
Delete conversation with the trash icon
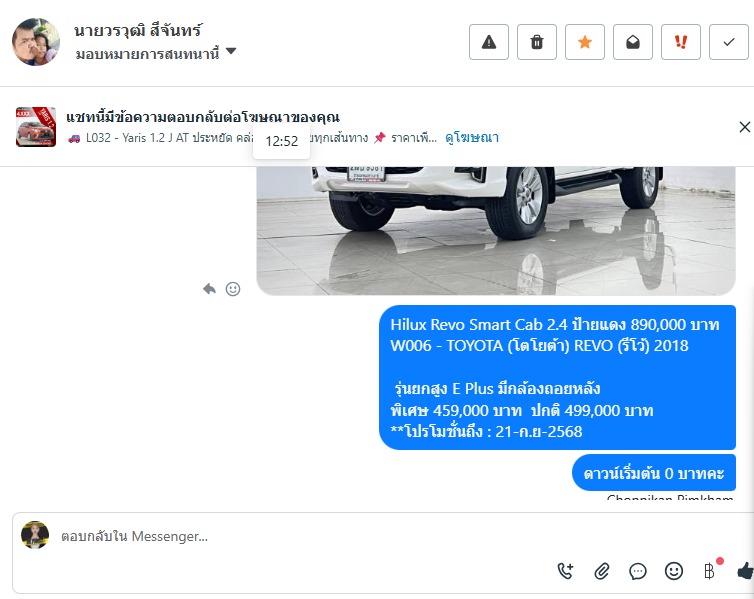pos(537,42)
